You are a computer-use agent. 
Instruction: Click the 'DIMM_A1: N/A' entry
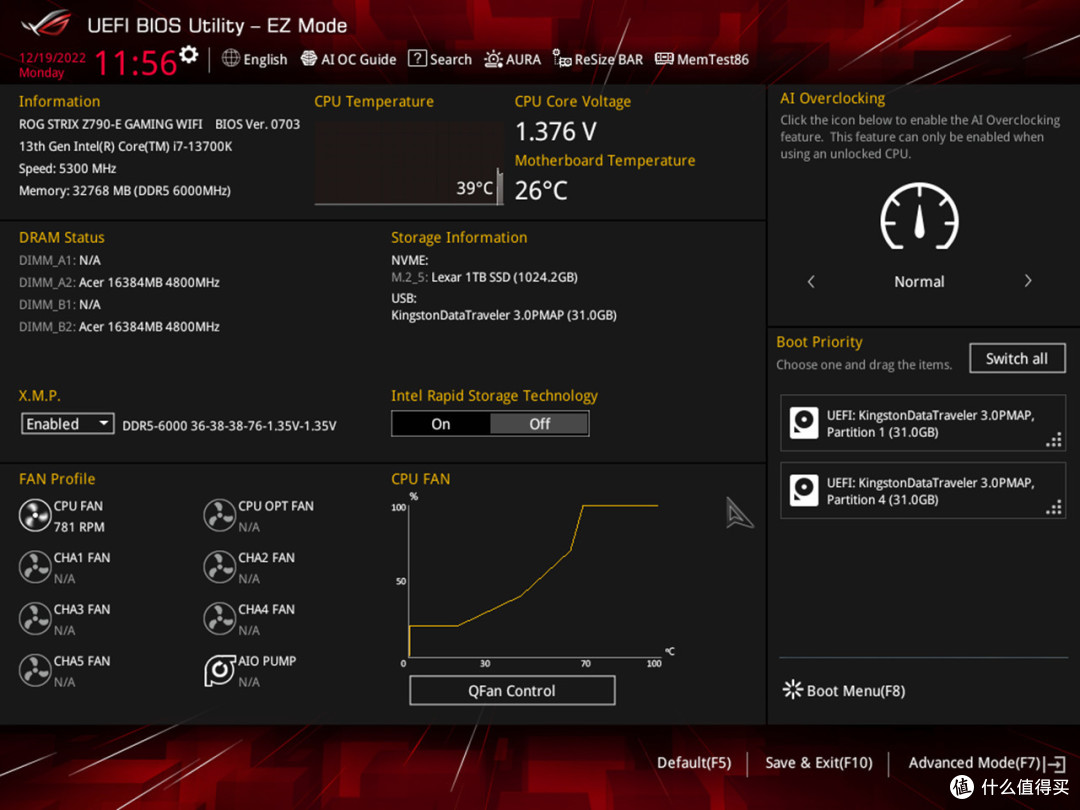click(x=59, y=260)
